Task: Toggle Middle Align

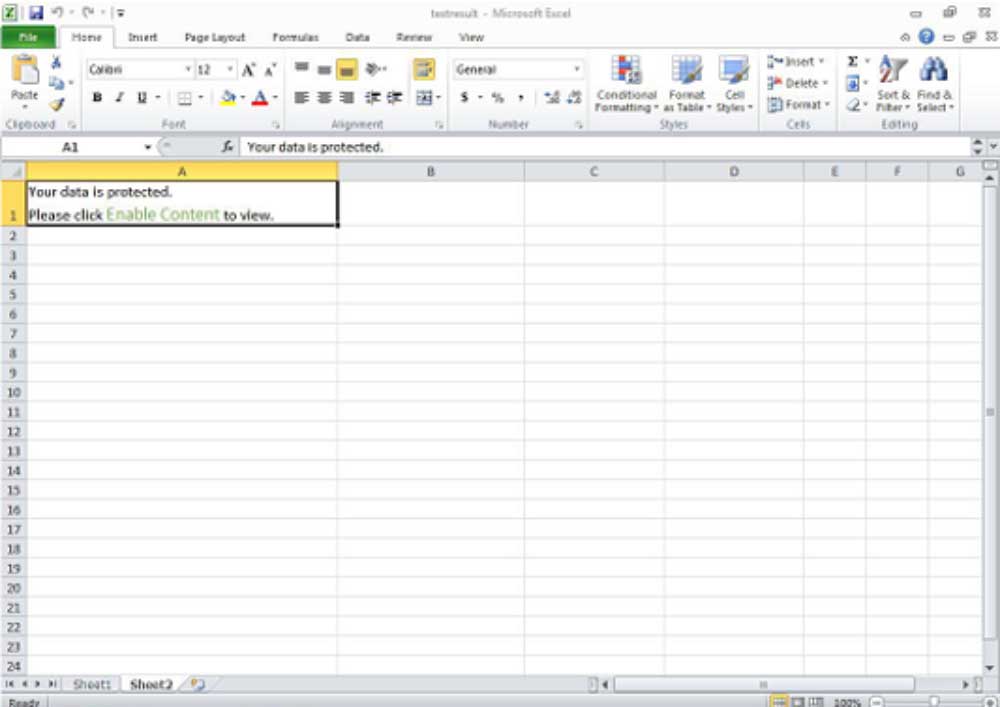Action: (x=324, y=69)
